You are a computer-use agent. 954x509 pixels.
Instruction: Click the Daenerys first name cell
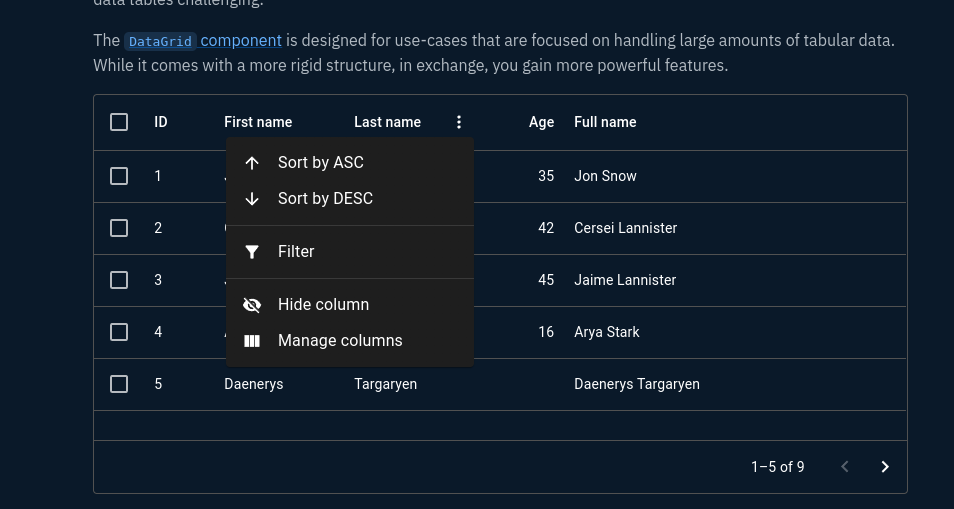coord(254,384)
